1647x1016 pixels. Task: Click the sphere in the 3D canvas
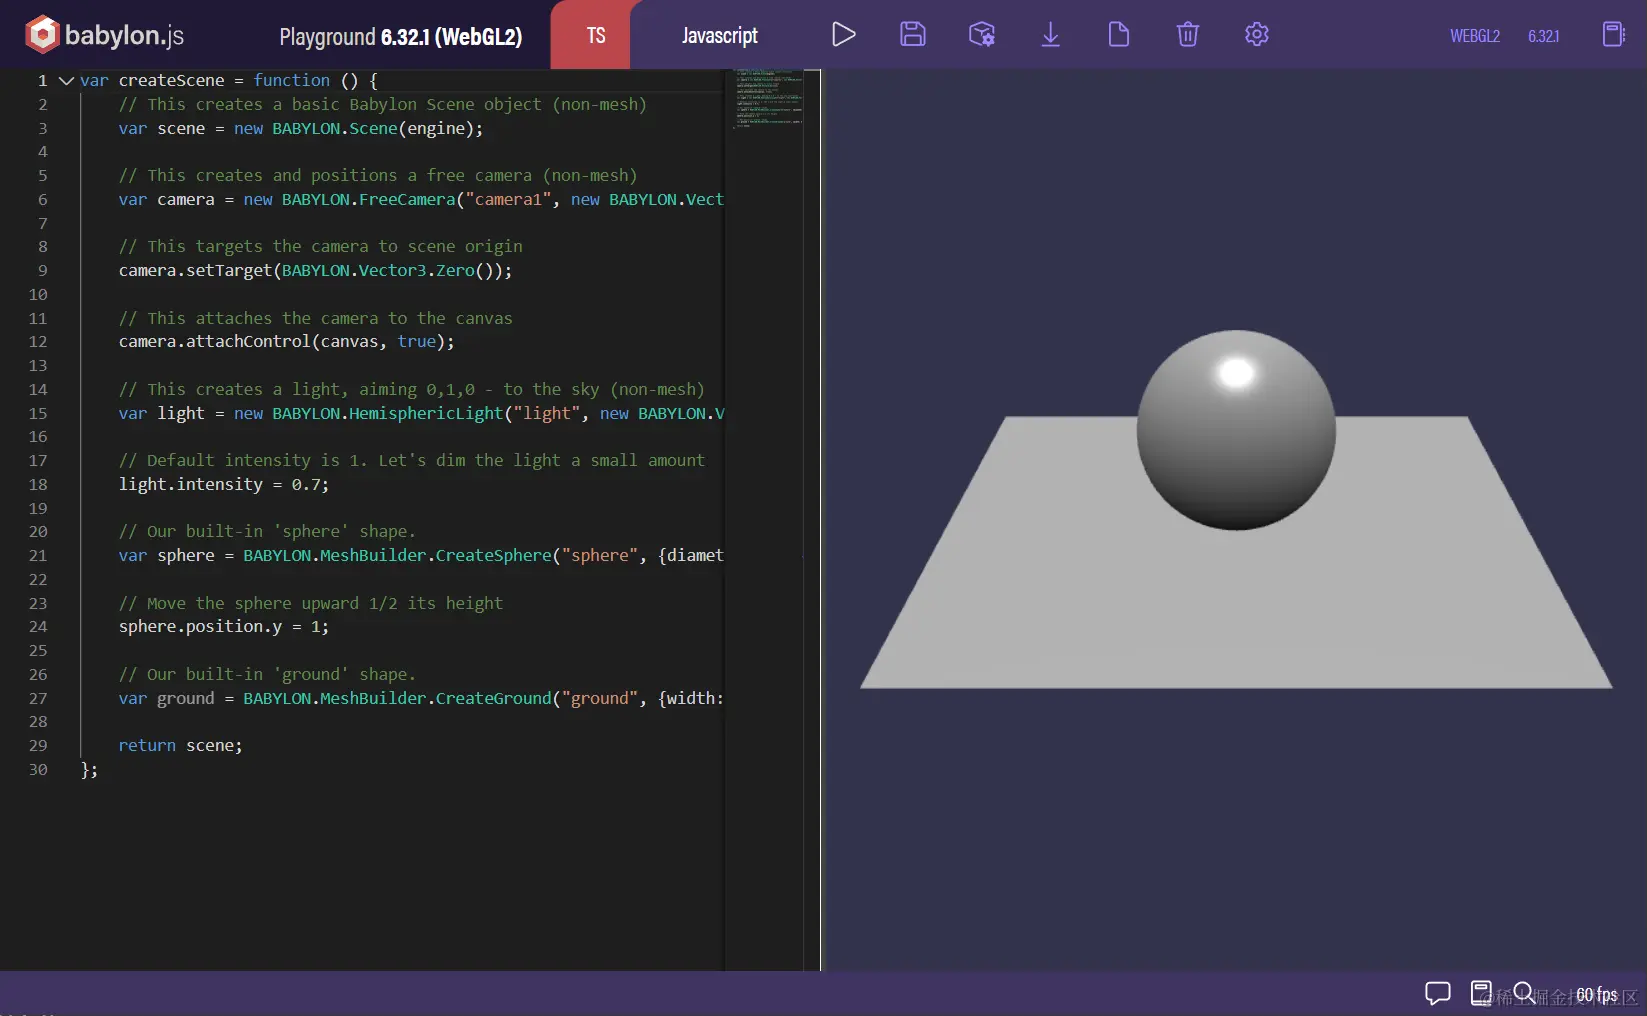(x=1236, y=430)
